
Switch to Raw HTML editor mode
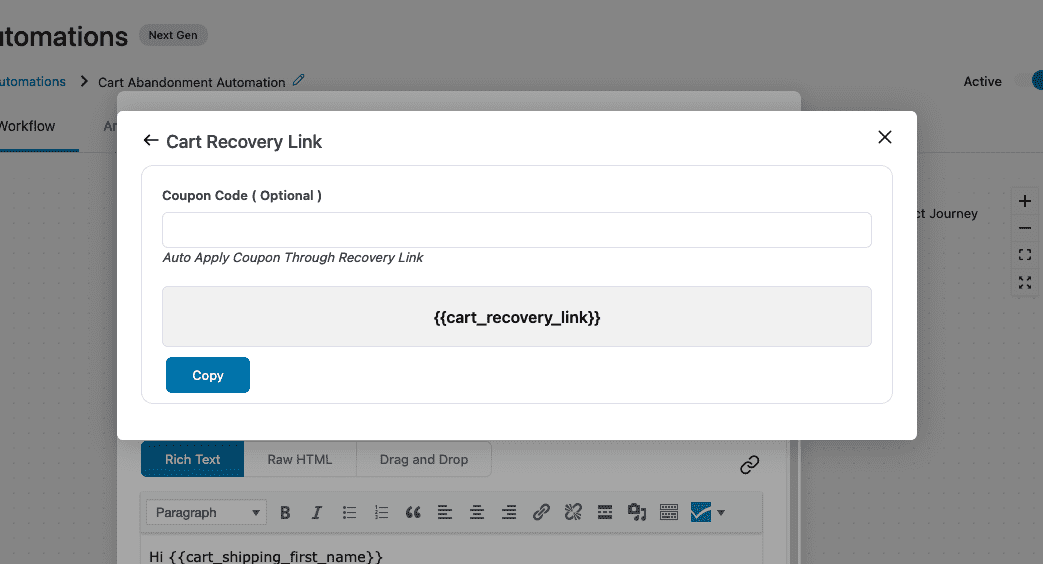click(x=299, y=459)
